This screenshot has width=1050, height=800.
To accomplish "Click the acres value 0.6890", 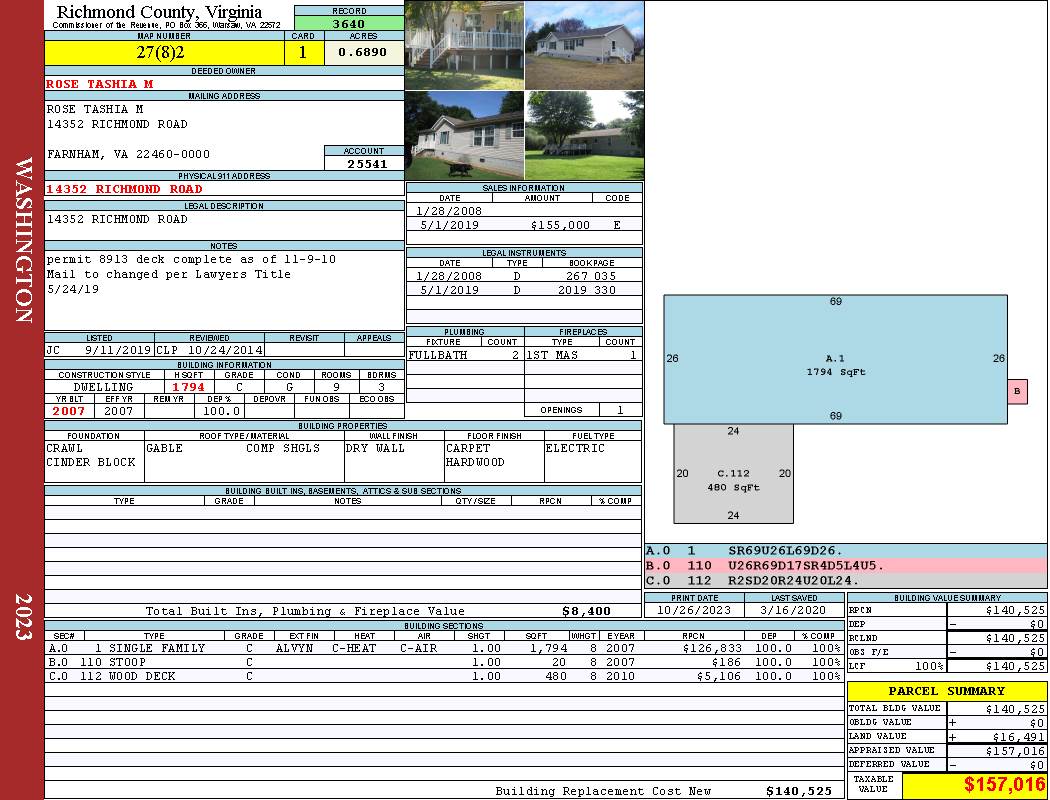I will (364, 52).
